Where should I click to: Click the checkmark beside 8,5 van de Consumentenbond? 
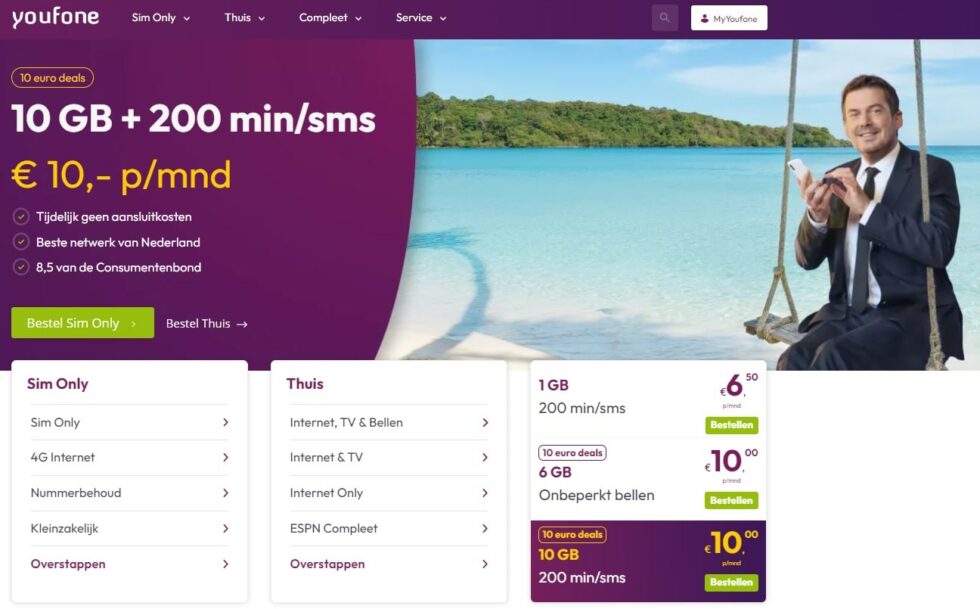click(x=21, y=267)
